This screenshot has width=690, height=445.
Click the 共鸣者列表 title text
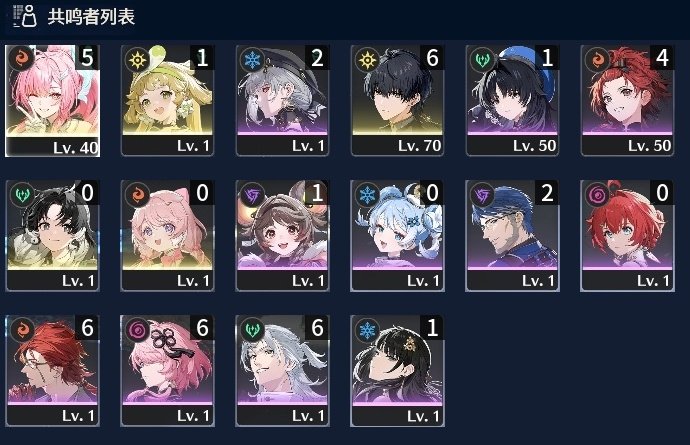click(x=91, y=17)
